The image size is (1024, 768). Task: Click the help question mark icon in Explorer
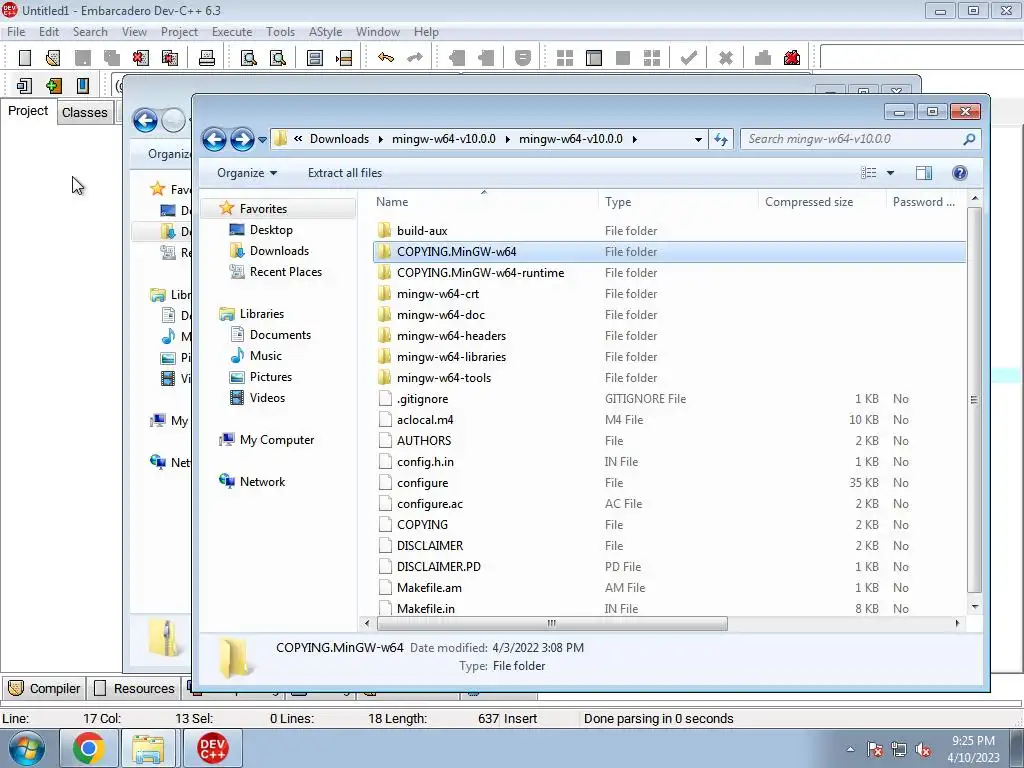(959, 172)
